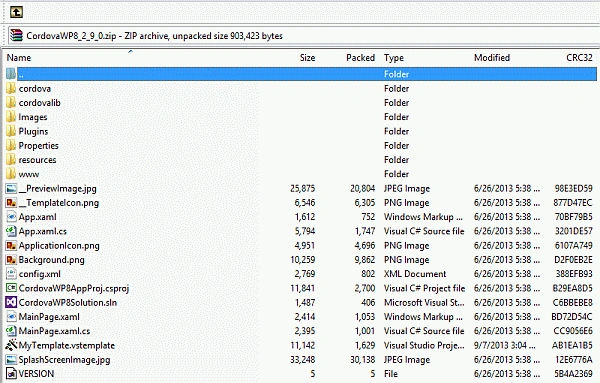This screenshot has width=600, height=383.
Task: Select the www folder icon
Action: coord(11,174)
